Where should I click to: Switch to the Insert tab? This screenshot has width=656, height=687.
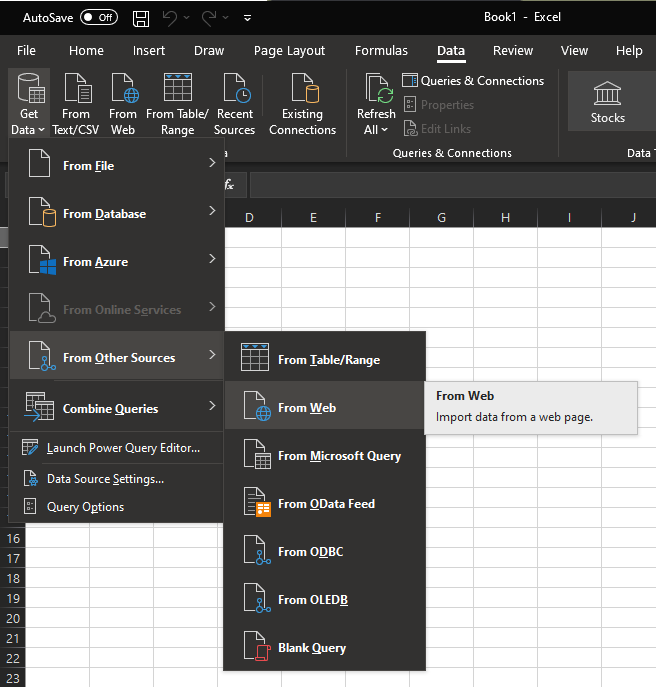(x=149, y=51)
